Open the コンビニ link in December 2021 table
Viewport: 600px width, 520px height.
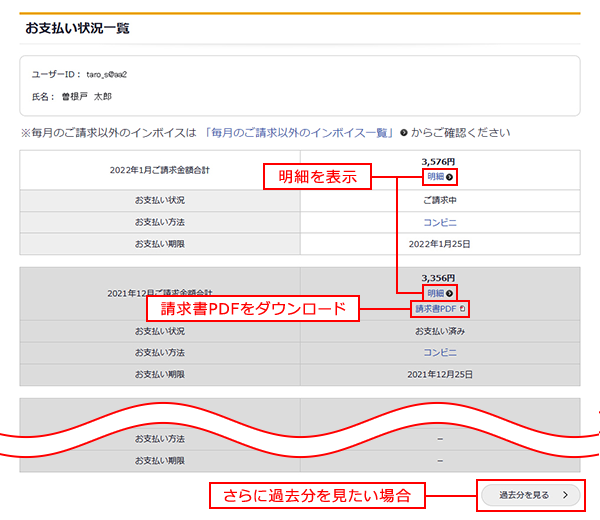click(440, 353)
